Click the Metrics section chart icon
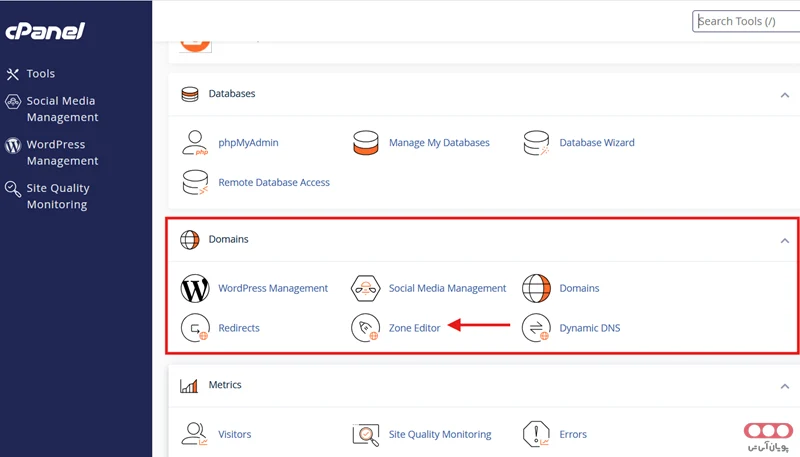800x457 pixels. coord(189,386)
